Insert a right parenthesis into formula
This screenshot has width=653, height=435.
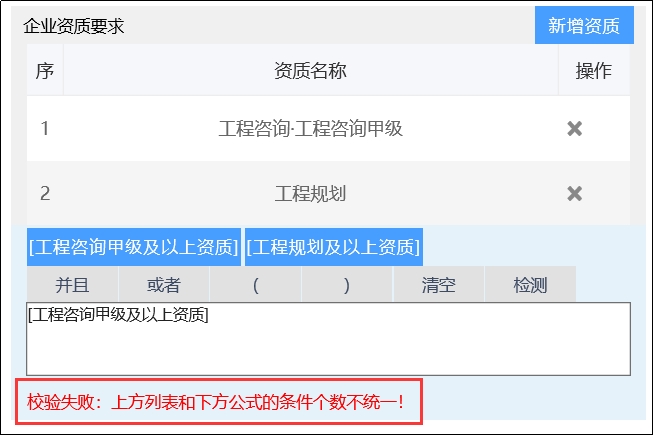click(347, 284)
